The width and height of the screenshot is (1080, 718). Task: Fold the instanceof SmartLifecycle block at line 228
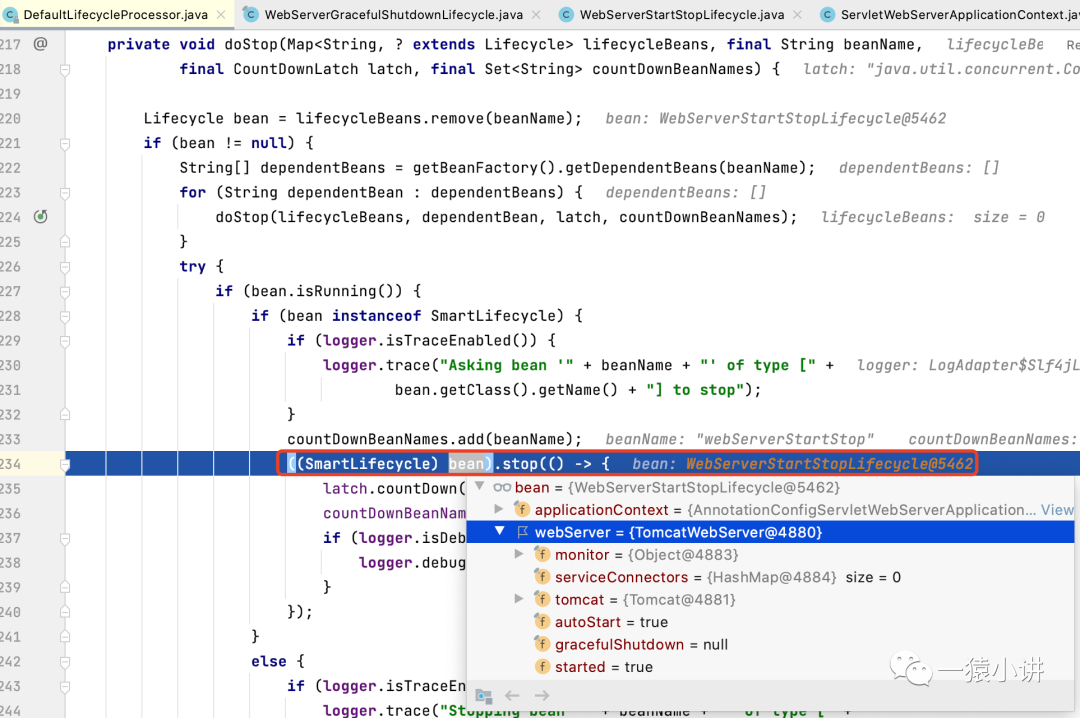pos(65,316)
